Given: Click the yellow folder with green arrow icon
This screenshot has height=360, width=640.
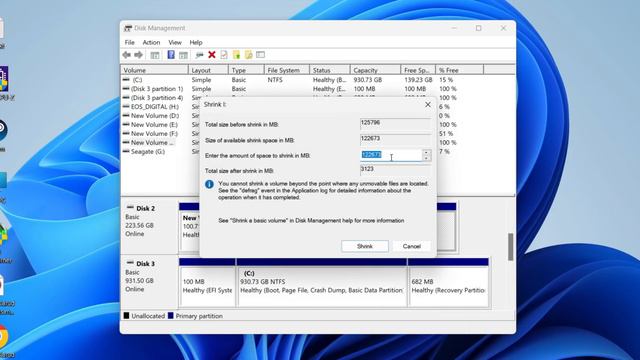Looking at the screenshot, I should [x=236, y=55].
